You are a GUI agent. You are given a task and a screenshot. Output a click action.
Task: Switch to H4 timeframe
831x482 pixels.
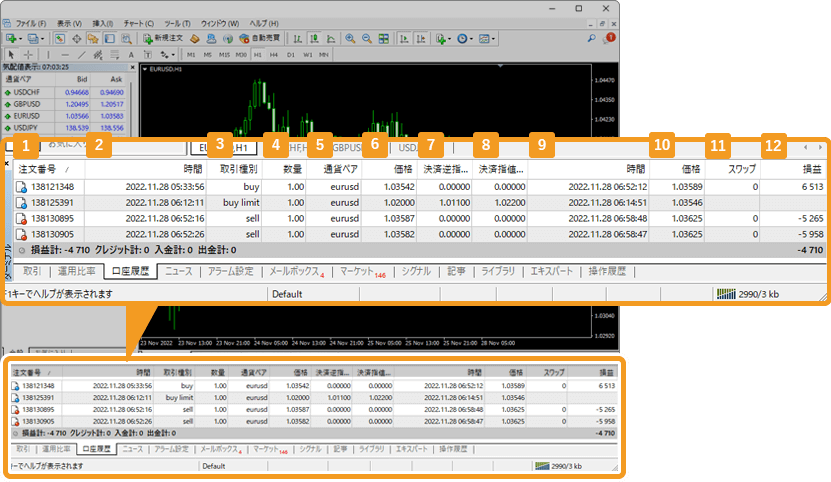click(x=273, y=55)
